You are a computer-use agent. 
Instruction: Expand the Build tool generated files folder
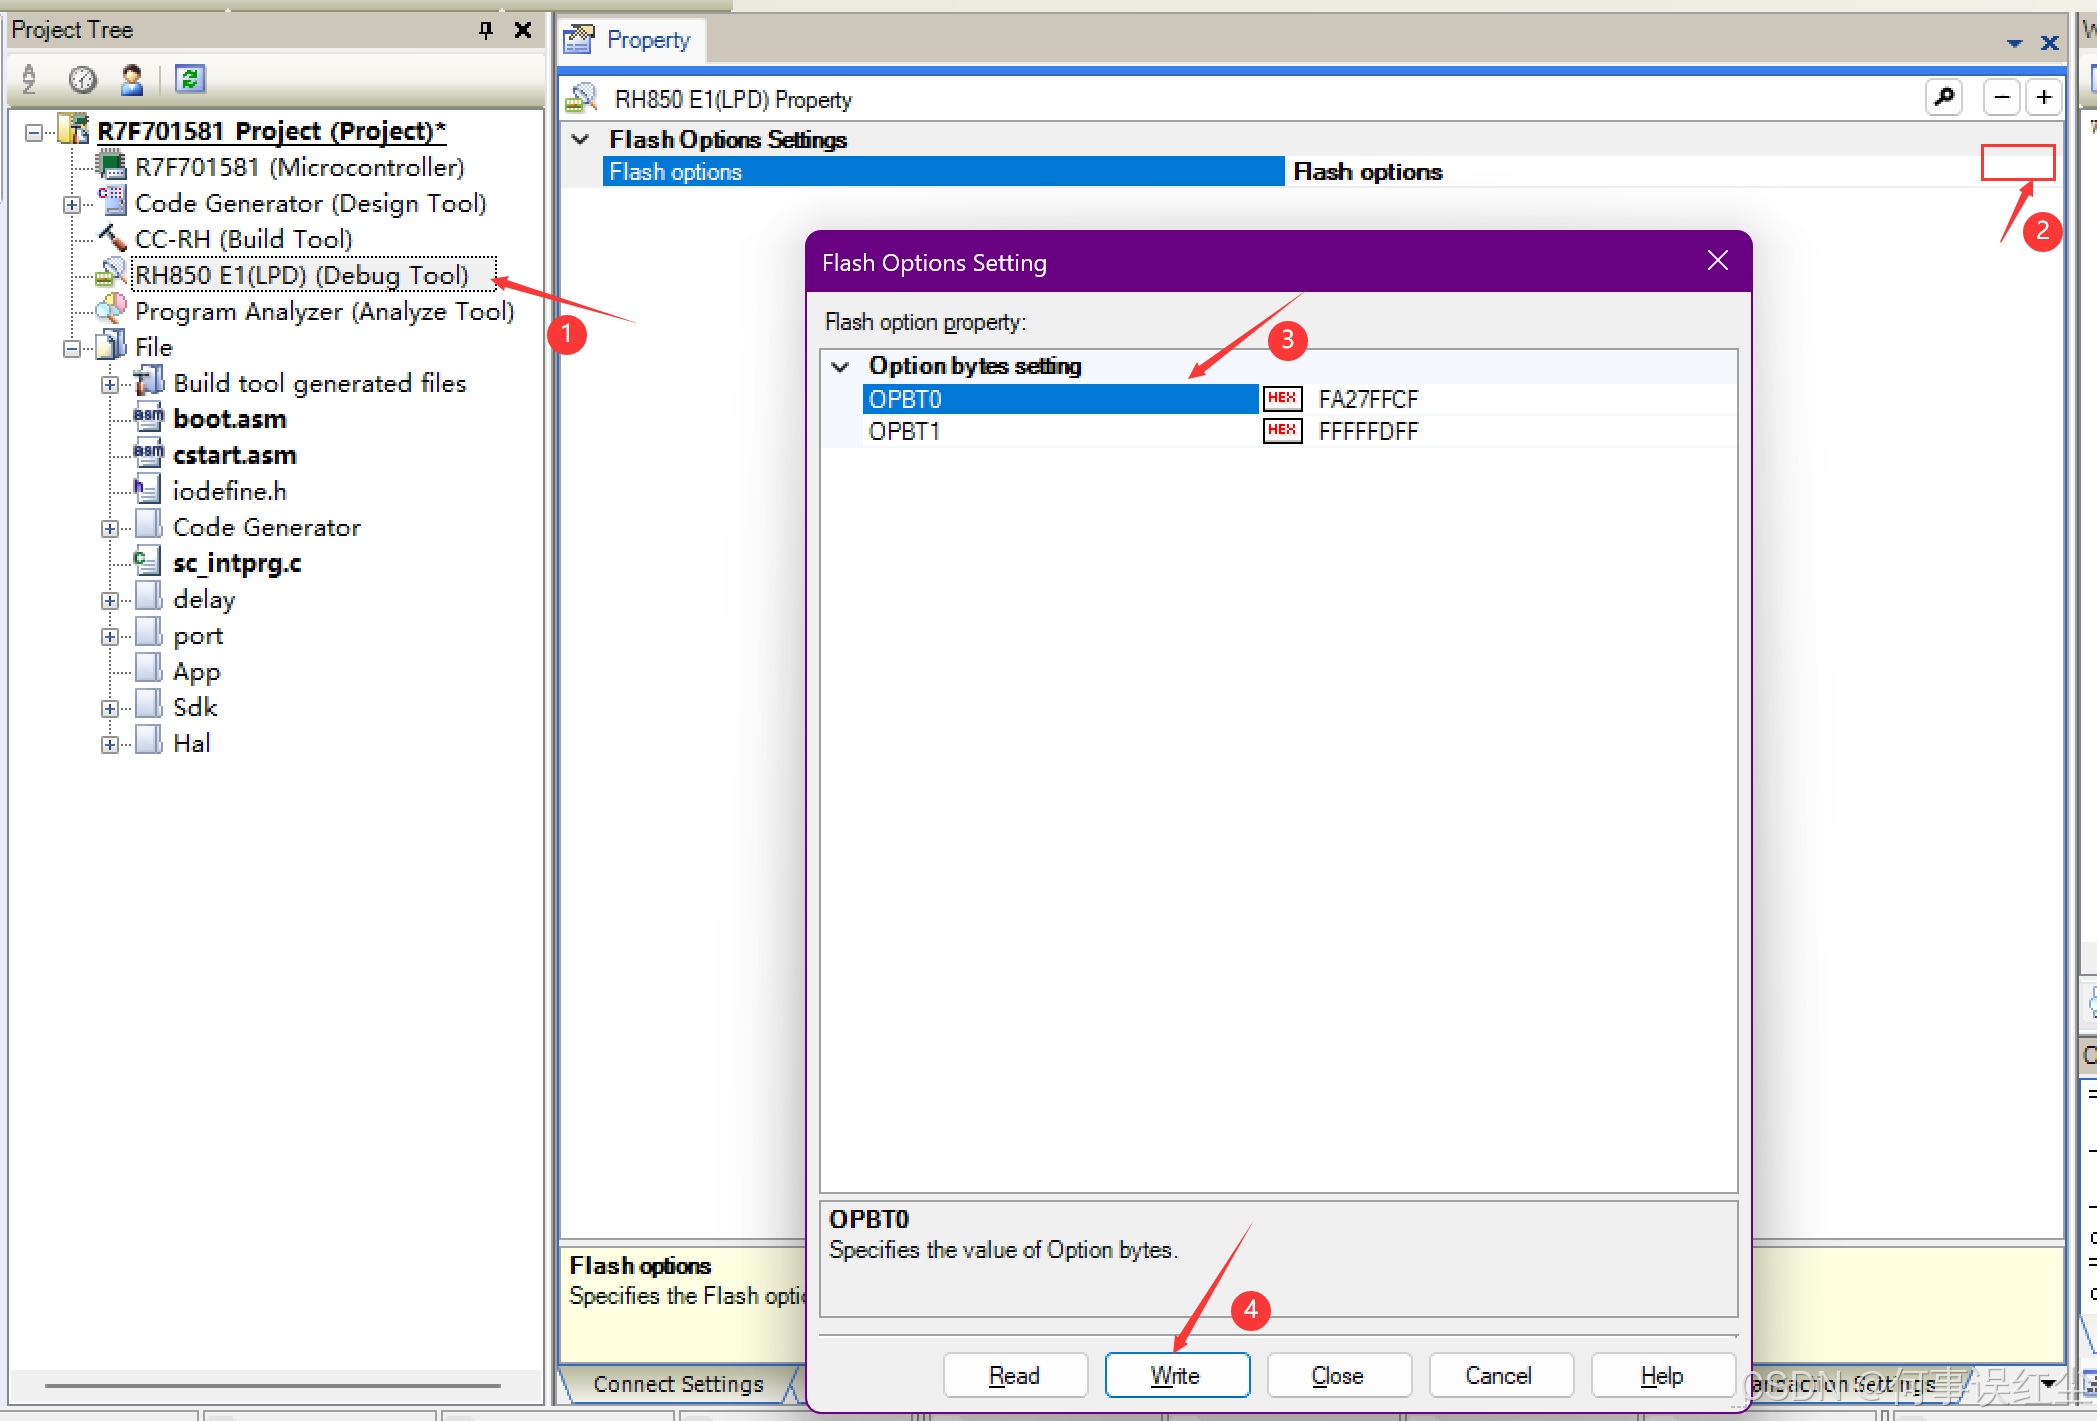tap(110, 385)
